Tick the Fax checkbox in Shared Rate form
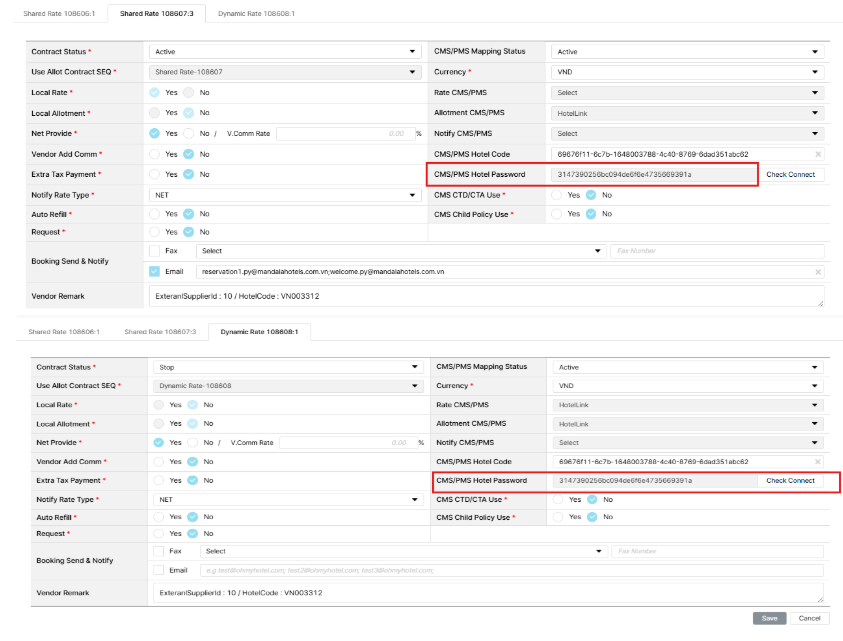Image resolution: width=843 pixels, height=641 pixels. [x=155, y=251]
